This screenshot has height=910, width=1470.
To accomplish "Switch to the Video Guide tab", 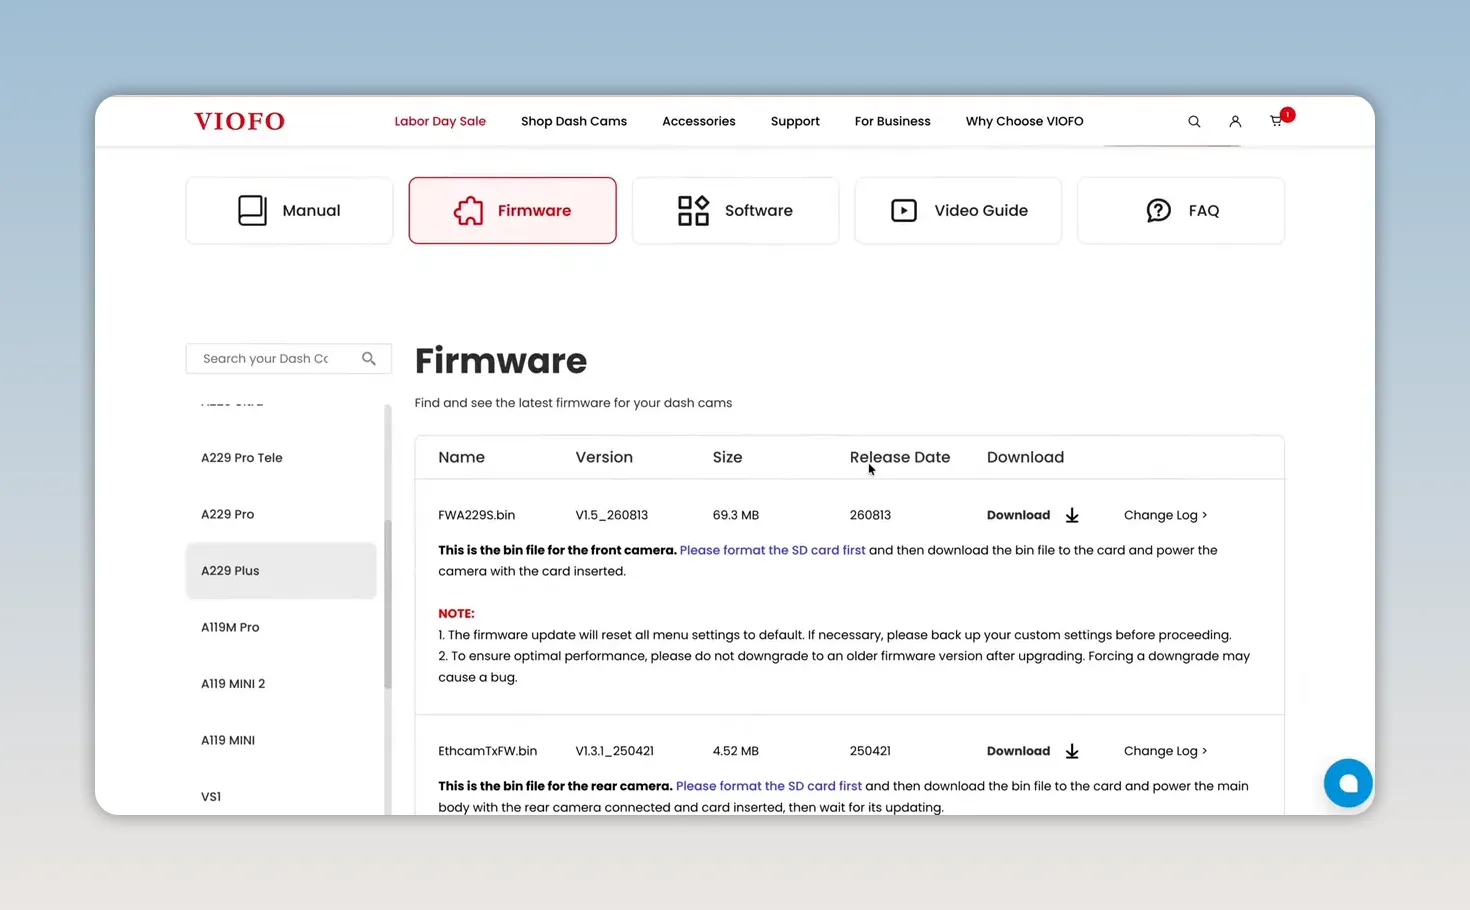I will (958, 210).
